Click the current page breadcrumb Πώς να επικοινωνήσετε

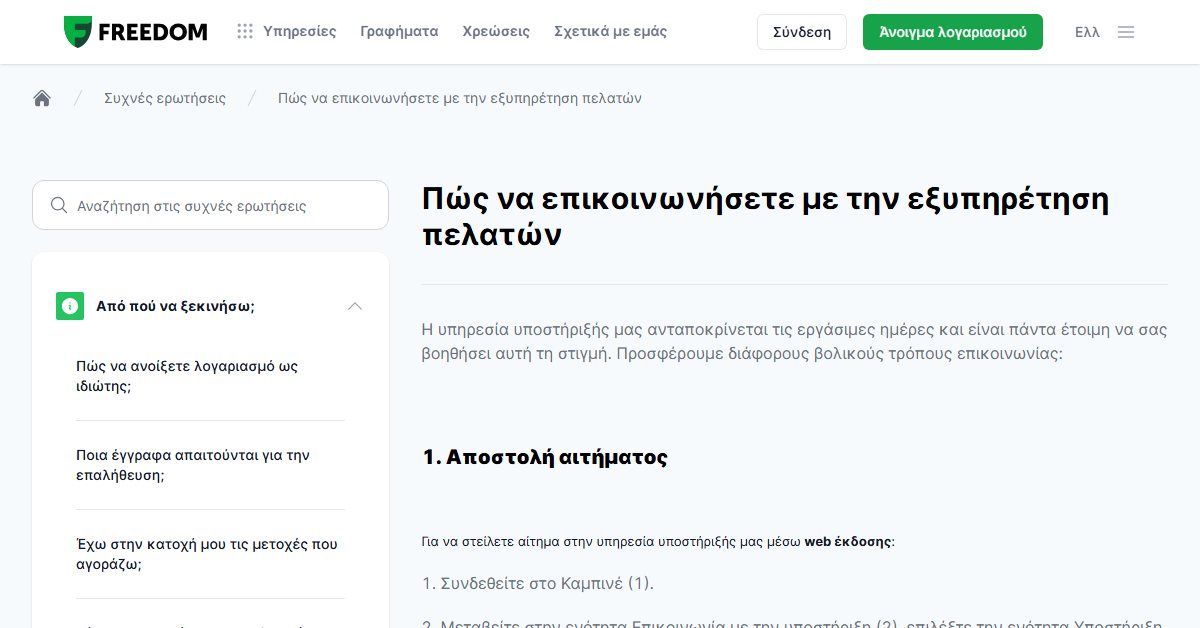point(460,98)
